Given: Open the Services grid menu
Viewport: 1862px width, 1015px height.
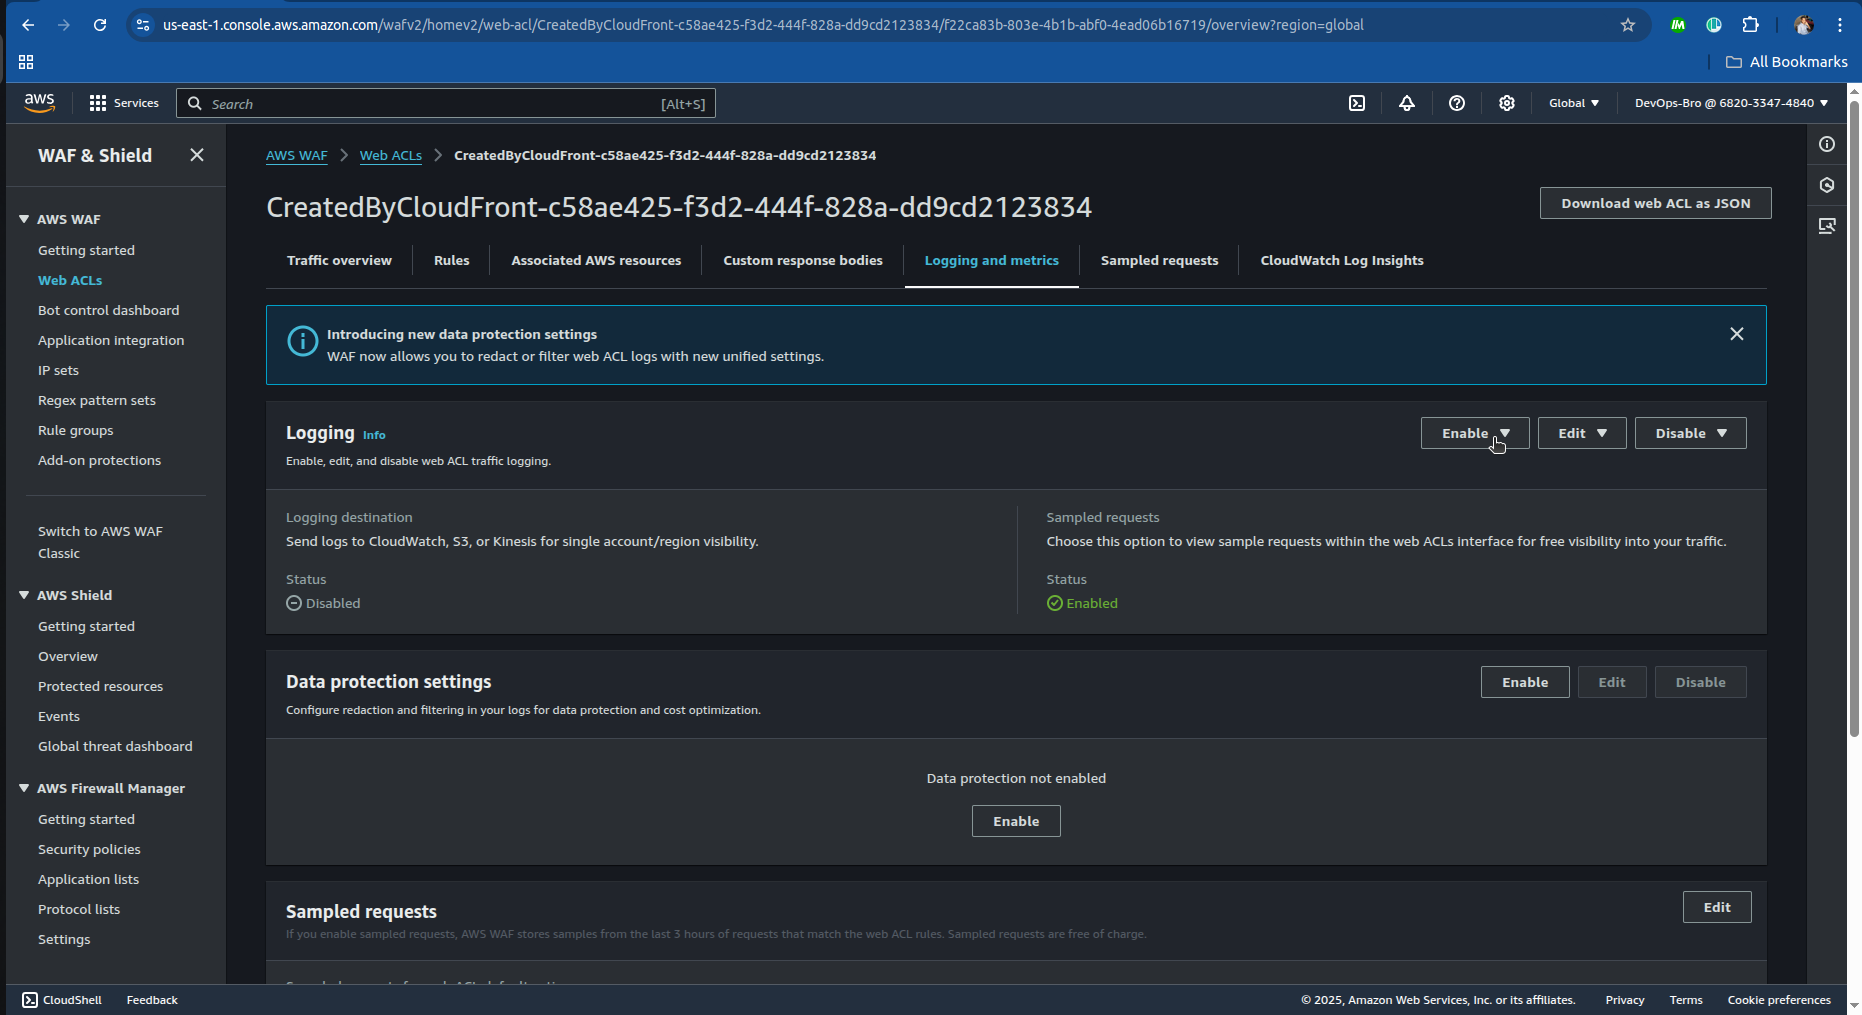Looking at the screenshot, I should pyautogui.click(x=124, y=103).
